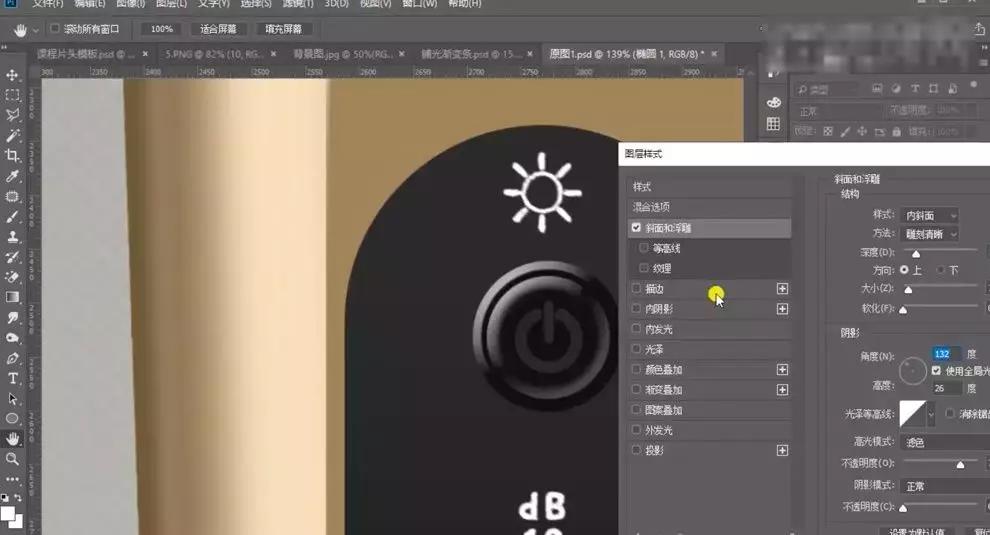Filter layers by type layers icon

tap(914, 89)
